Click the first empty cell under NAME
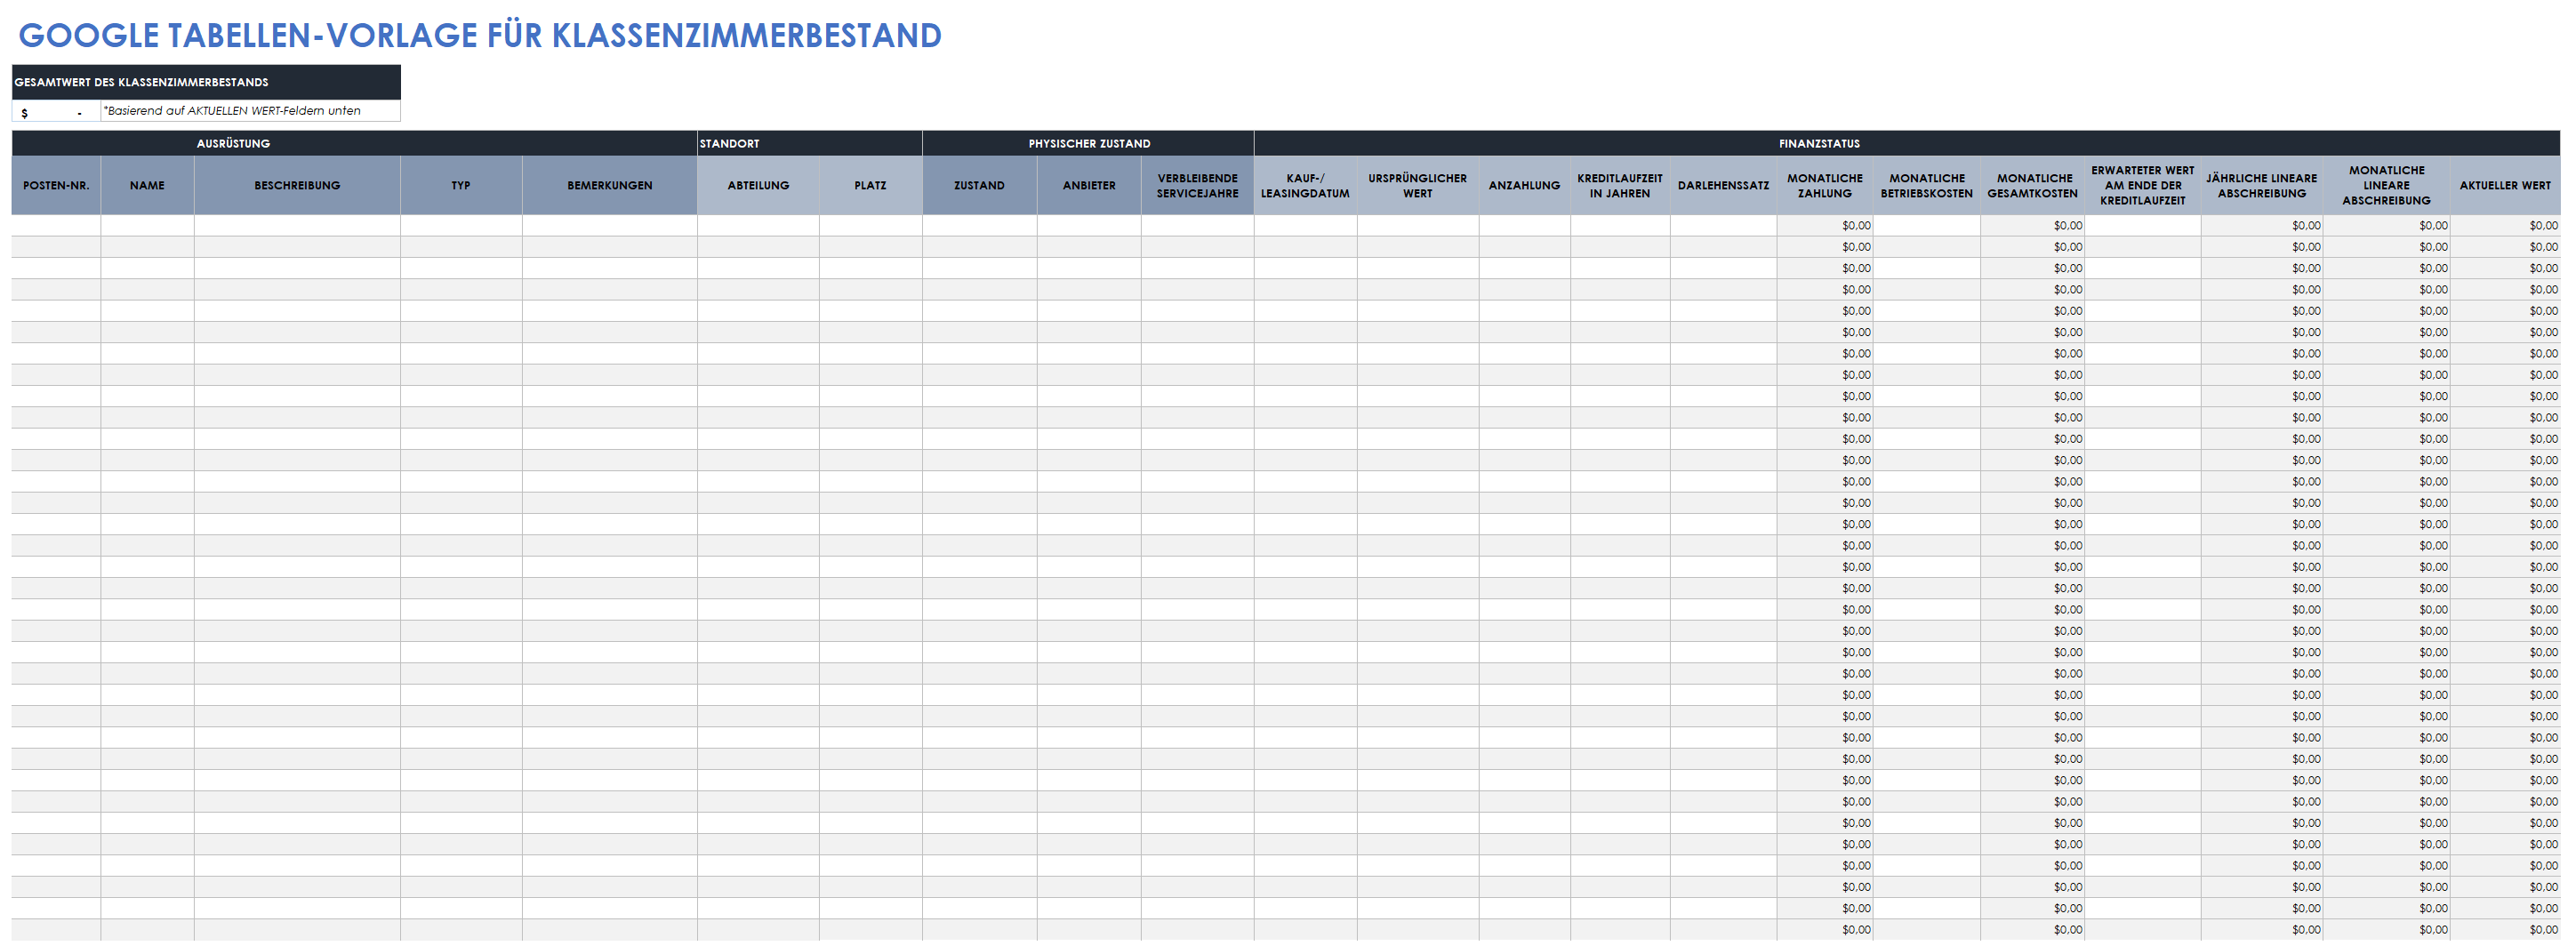Image resolution: width=2576 pixels, height=946 pixels. pyautogui.click(x=147, y=226)
